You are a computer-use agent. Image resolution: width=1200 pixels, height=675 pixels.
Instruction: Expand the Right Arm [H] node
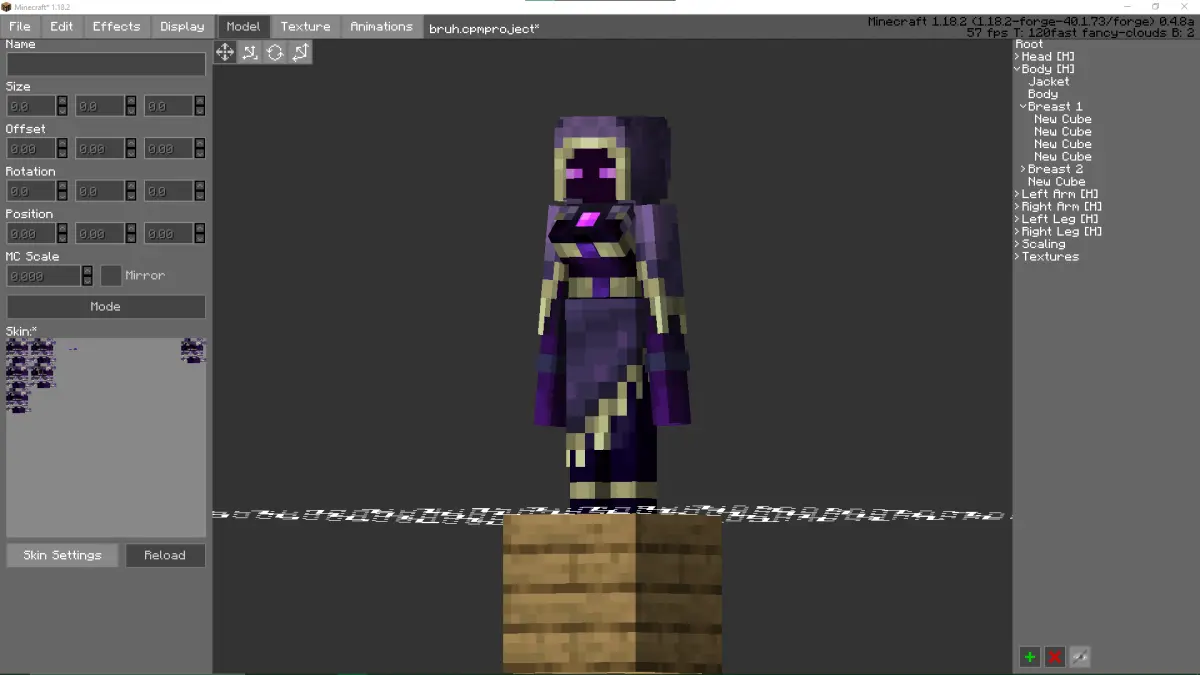(x=1017, y=207)
